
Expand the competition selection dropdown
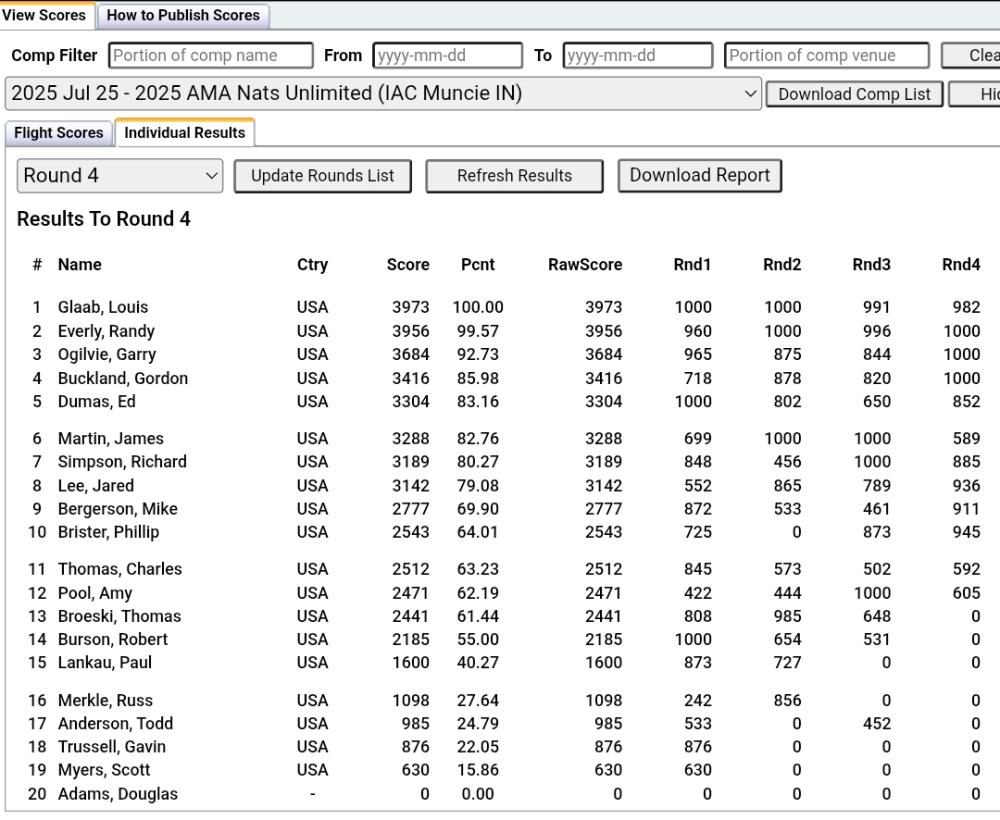coord(383,94)
